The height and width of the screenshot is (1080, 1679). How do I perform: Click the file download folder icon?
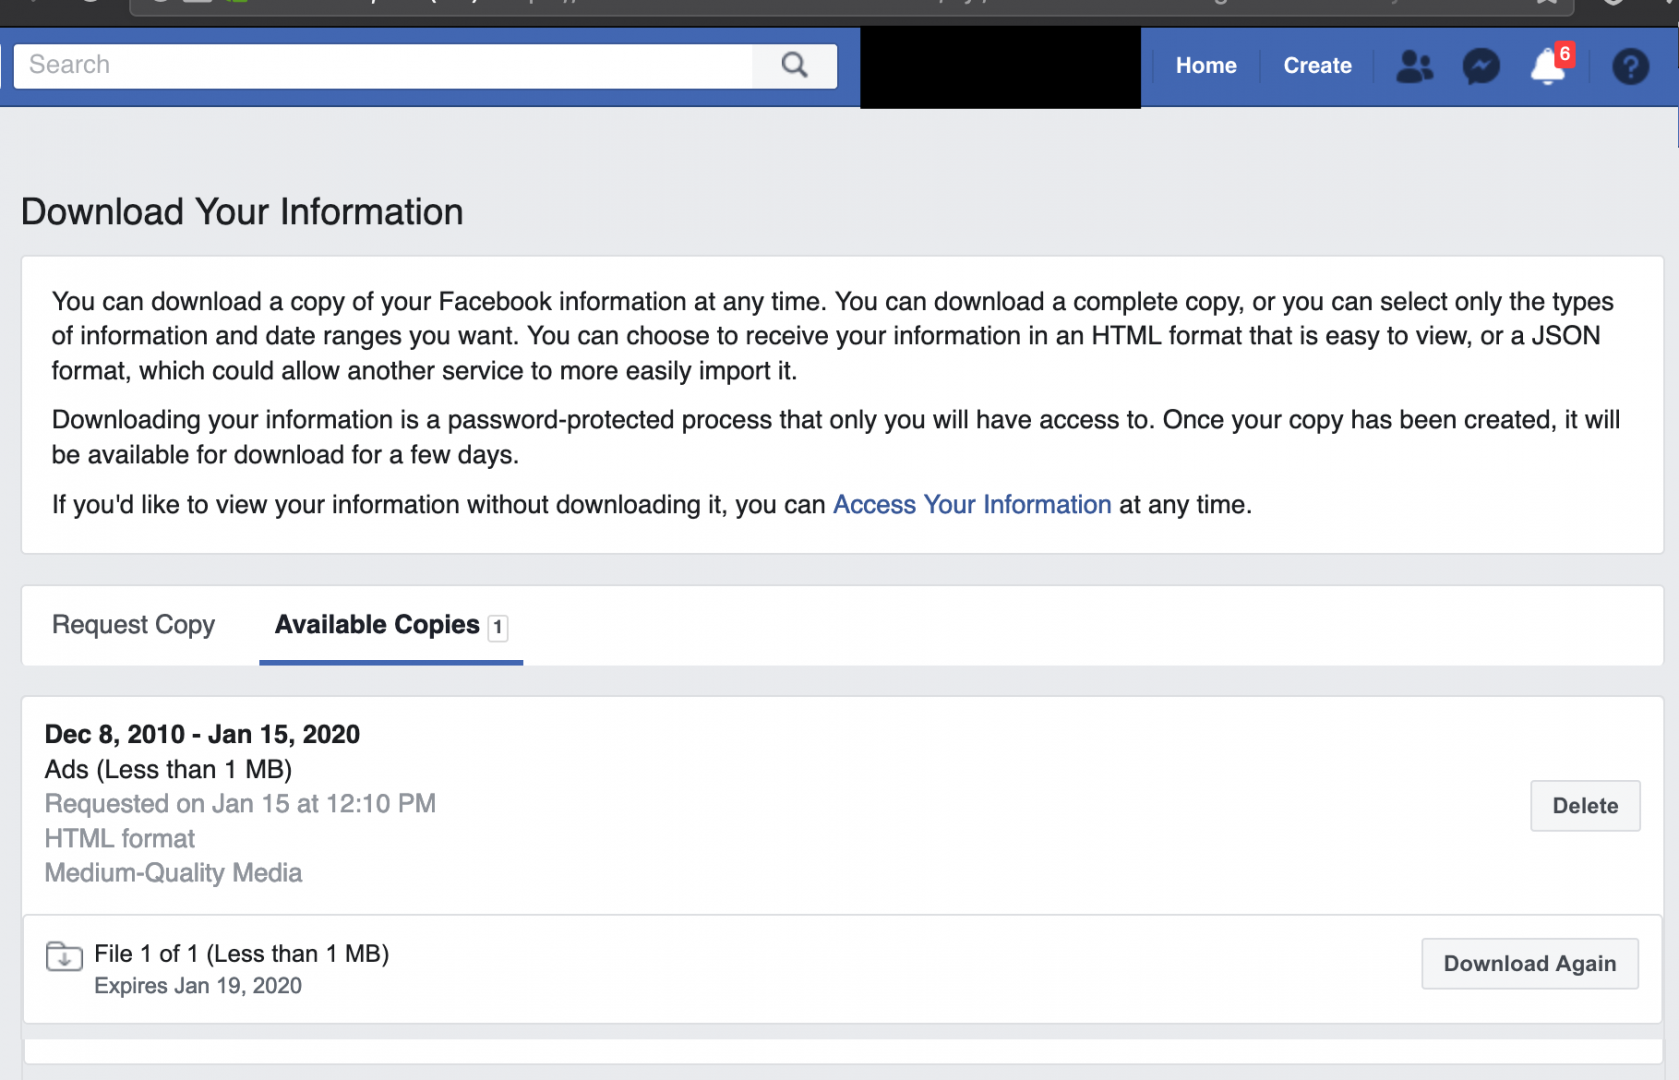coord(64,957)
